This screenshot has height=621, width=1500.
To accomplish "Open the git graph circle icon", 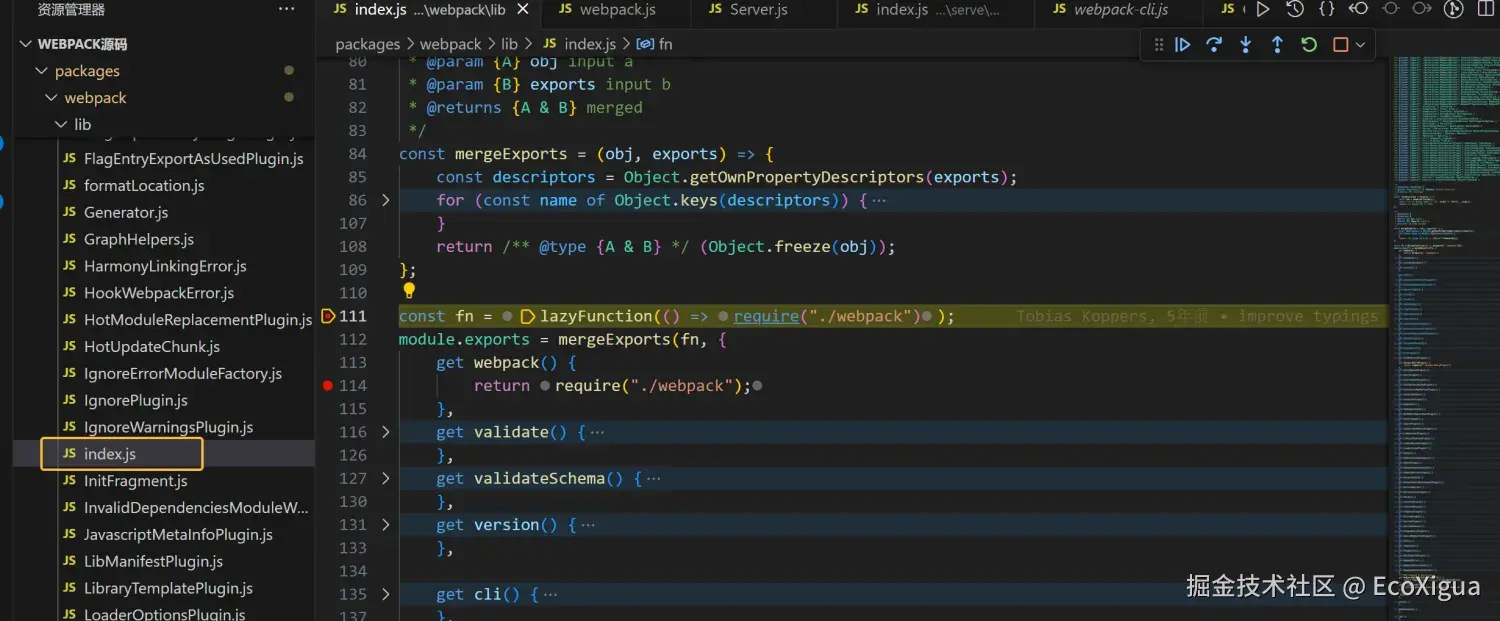I will (x=1454, y=10).
